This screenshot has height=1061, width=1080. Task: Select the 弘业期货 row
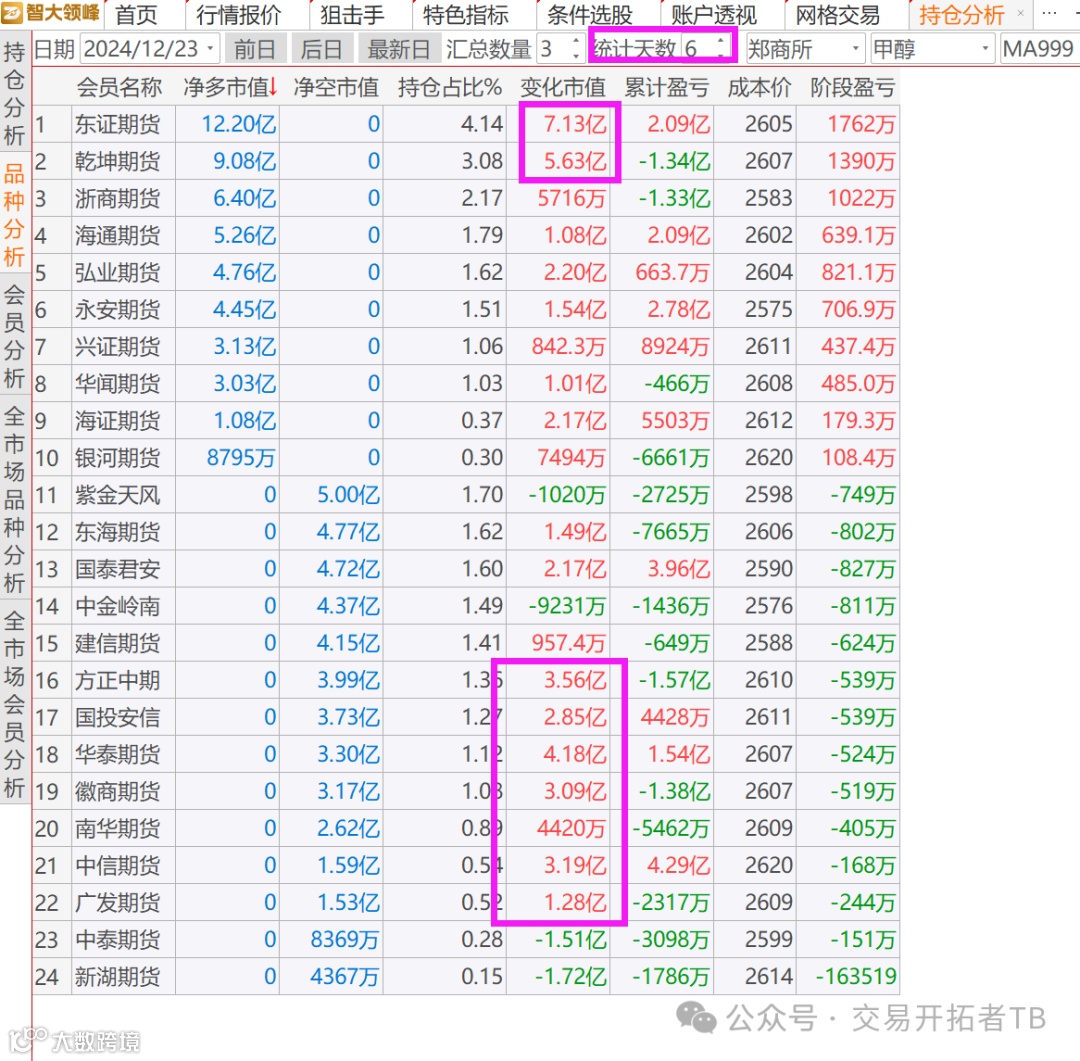[466, 273]
